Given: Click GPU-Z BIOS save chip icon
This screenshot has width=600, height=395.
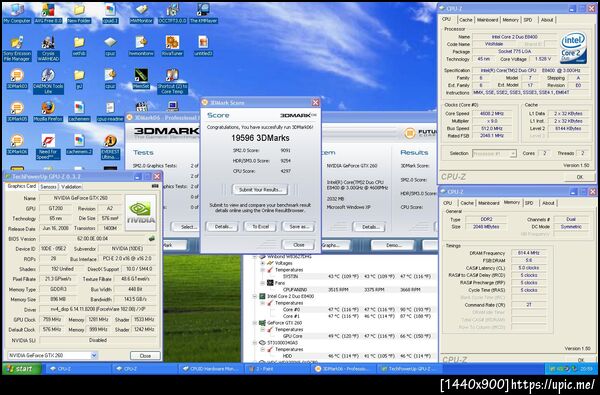Looking at the screenshot, I should click(152, 238).
